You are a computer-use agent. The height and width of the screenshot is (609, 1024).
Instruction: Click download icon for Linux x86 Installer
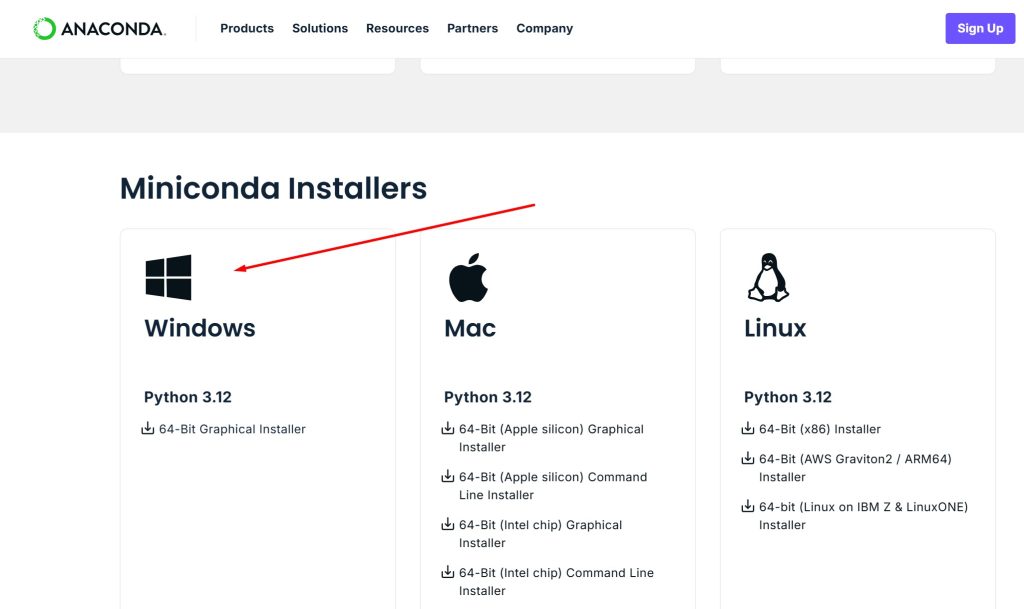click(x=748, y=429)
